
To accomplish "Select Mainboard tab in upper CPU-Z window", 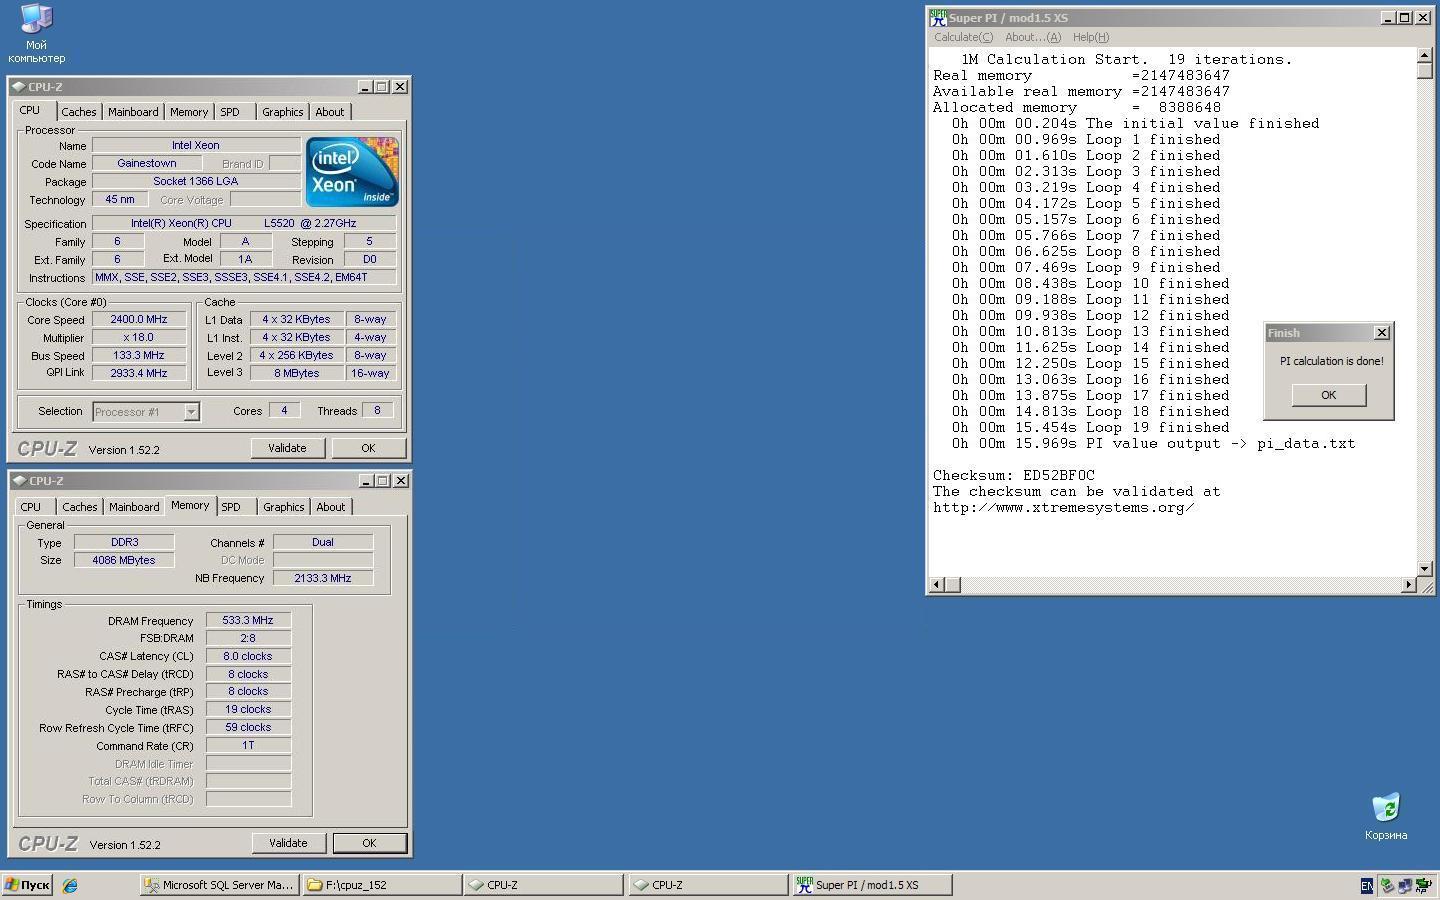I will tap(133, 112).
